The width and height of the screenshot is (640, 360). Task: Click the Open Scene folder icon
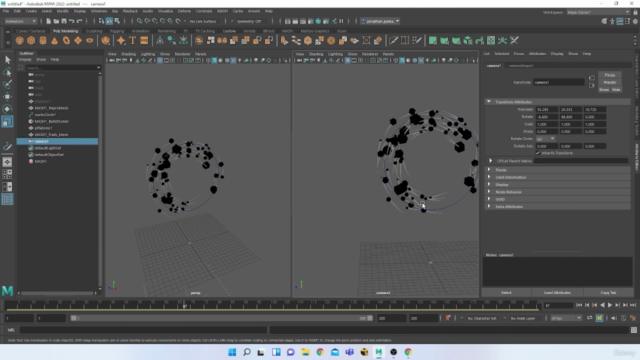tap(56, 21)
